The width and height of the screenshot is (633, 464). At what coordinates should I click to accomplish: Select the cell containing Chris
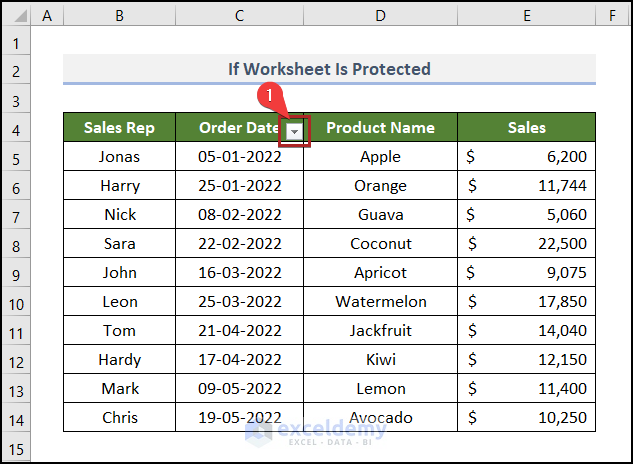[119, 418]
